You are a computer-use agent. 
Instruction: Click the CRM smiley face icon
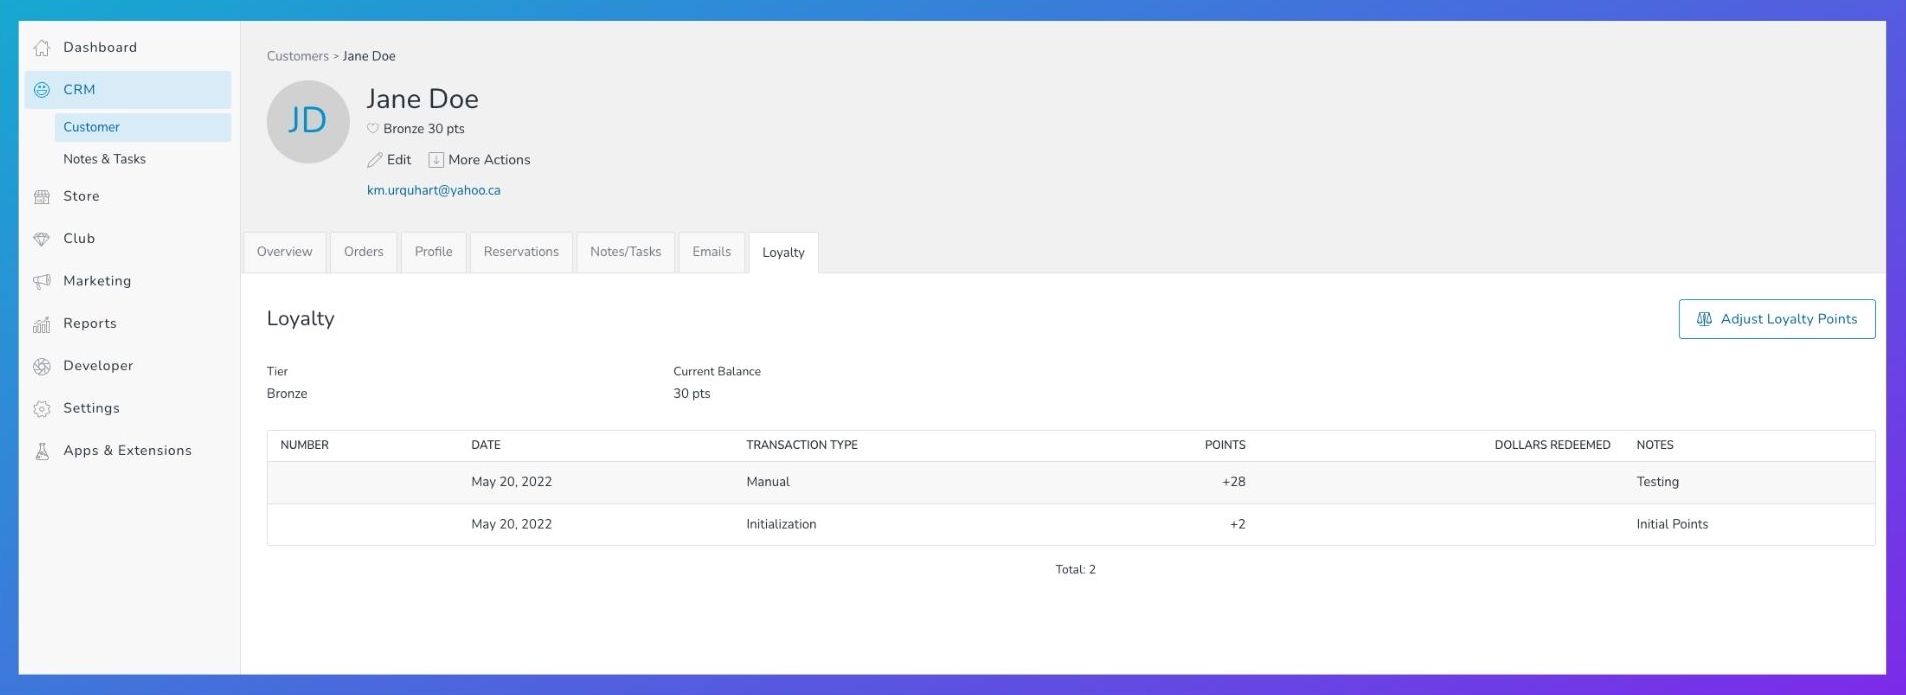coord(42,90)
